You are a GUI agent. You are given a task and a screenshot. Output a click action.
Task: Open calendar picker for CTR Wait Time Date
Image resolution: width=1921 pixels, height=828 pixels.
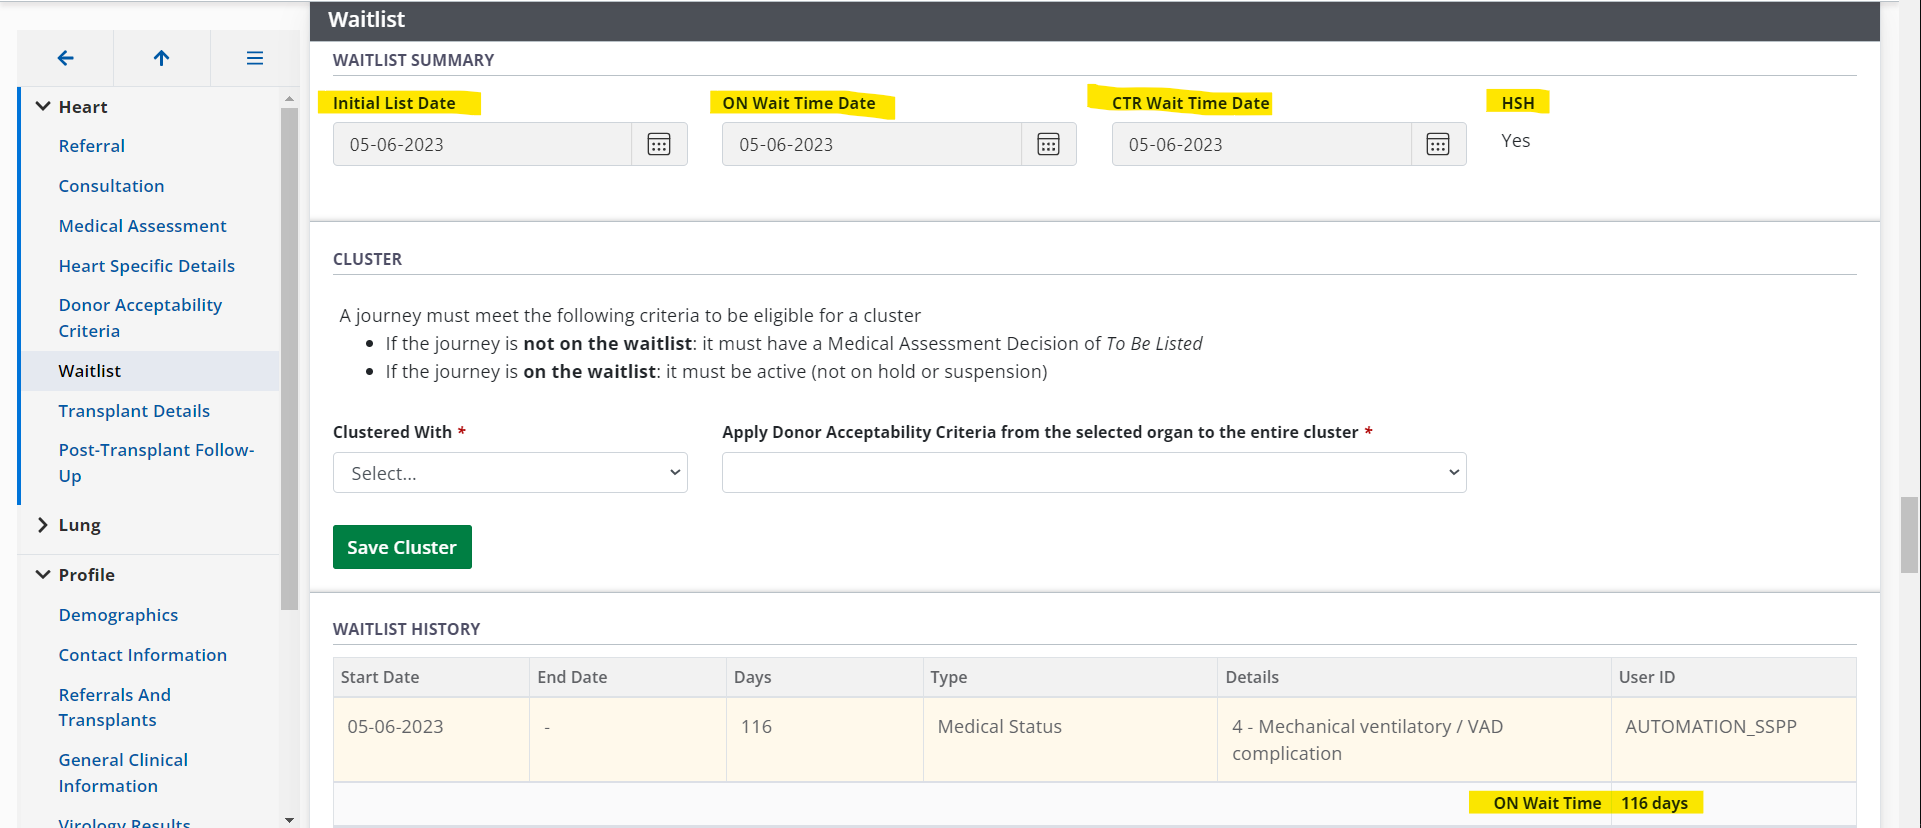pos(1438,144)
